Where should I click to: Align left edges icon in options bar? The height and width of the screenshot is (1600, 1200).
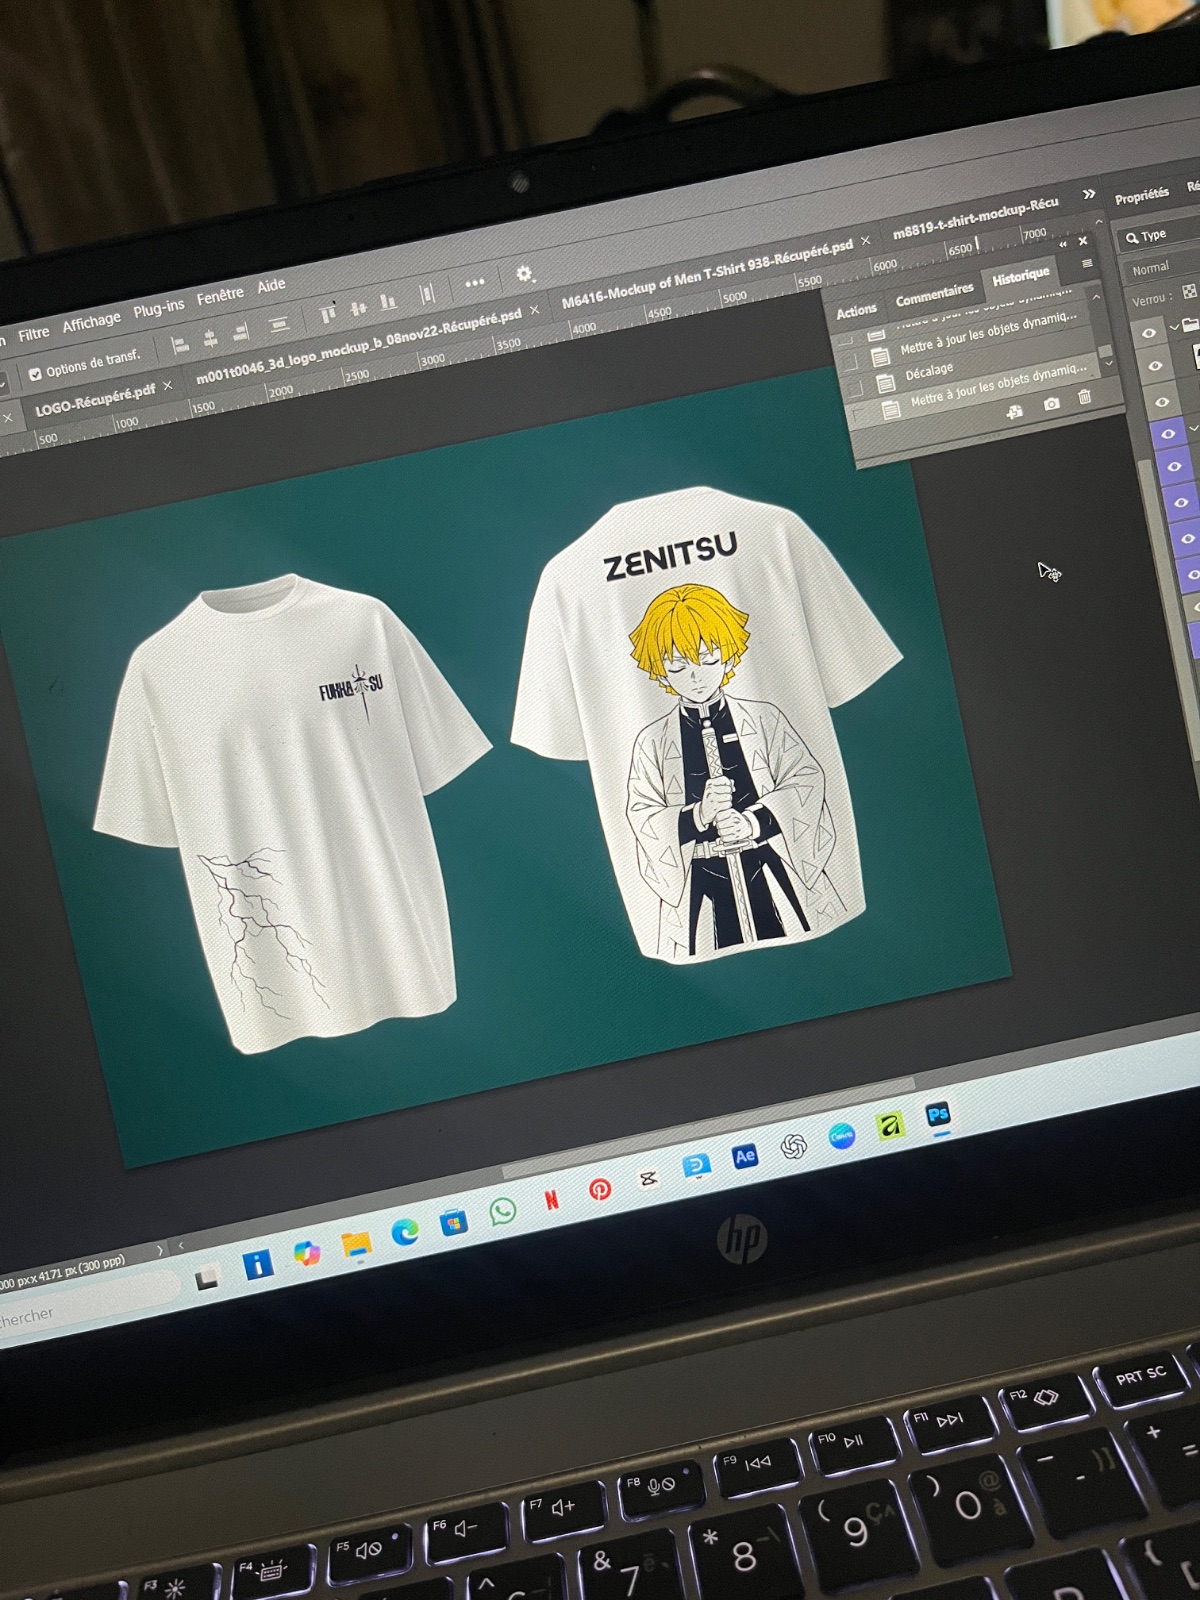(x=180, y=346)
